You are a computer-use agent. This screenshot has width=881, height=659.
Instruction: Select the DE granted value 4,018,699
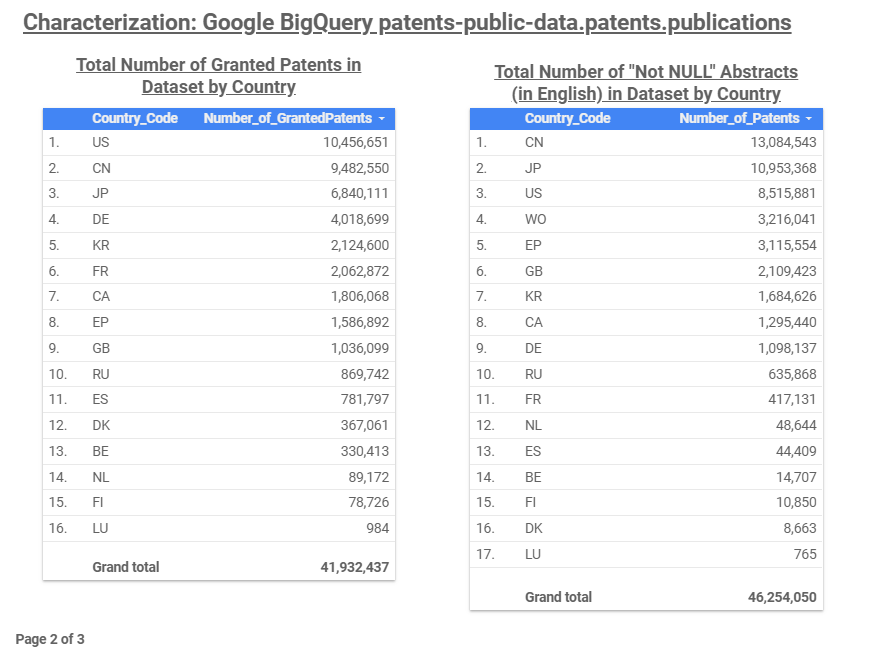[x=360, y=219]
